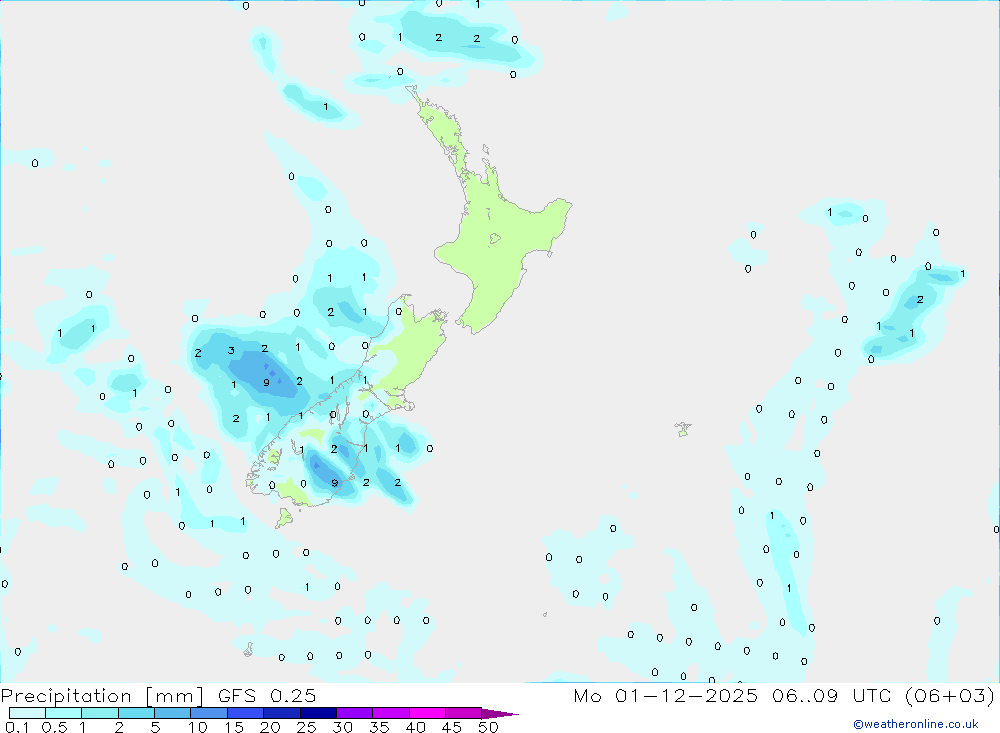Click the legend scale label 0.1

pos(17,727)
